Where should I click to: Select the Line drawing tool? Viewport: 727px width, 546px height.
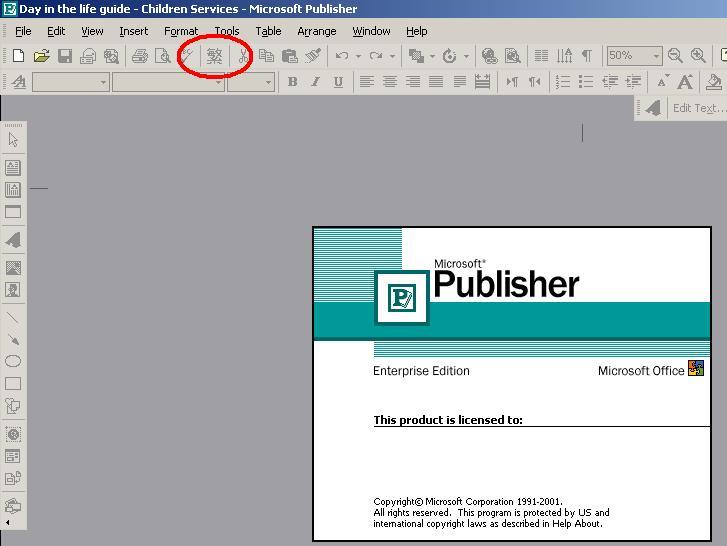[x=13, y=317]
